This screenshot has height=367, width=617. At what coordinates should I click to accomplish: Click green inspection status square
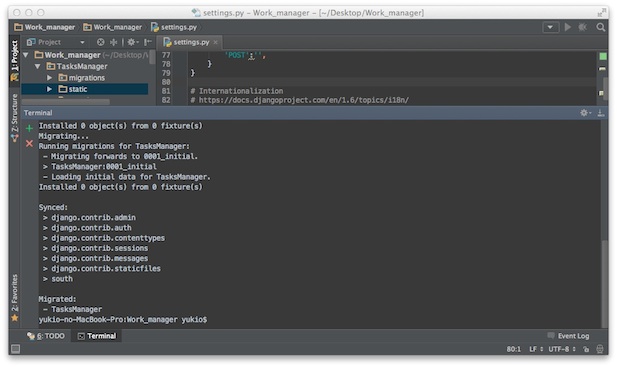pos(602,57)
